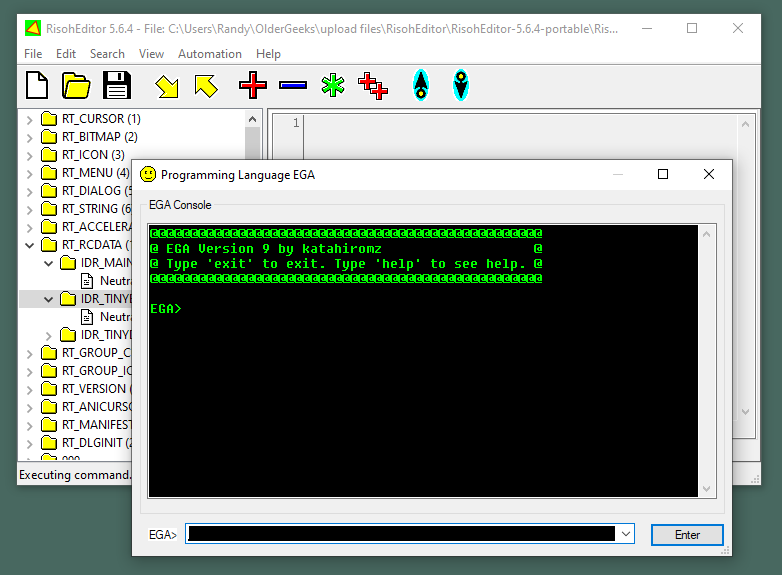Viewport: 782px width, 575px height.
Task: Collapse the selected IDR_TINY tree node
Action: 48,299
